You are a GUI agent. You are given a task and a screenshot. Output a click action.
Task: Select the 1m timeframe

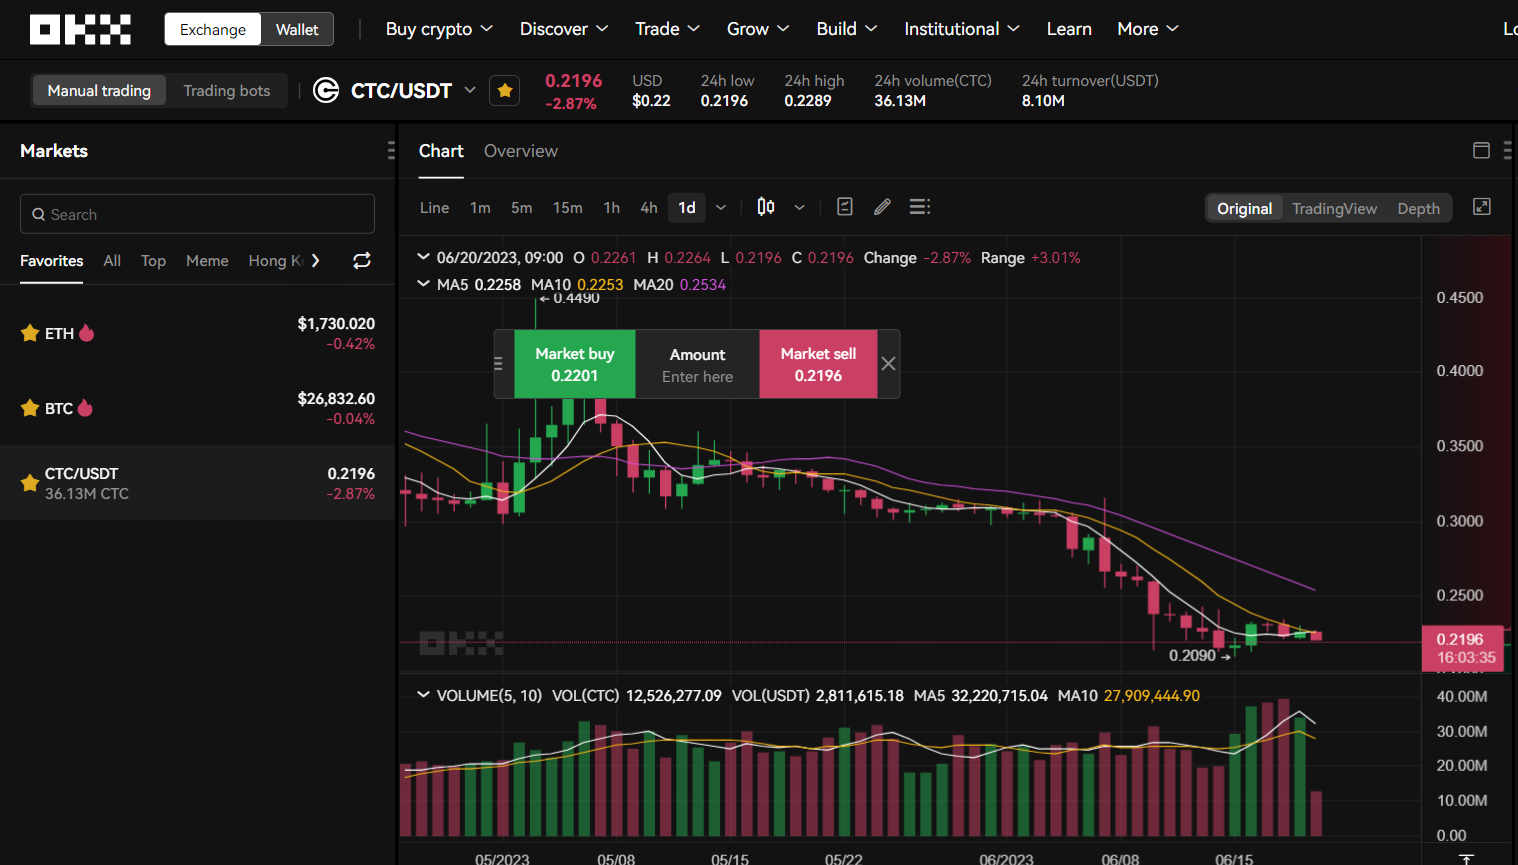click(480, 208)
